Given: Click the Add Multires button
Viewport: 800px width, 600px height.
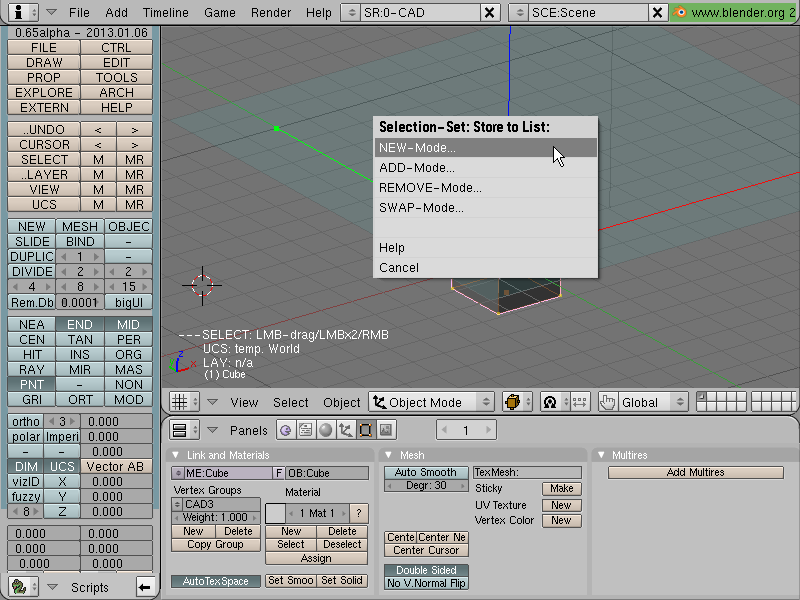Looking at the screenshot, I should [695, 472].
